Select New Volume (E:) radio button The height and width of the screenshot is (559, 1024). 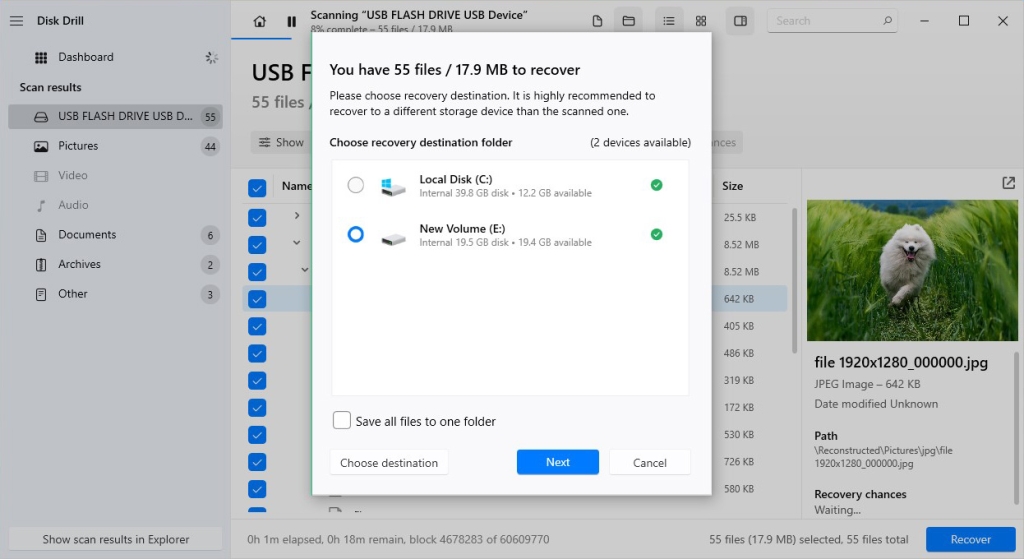click(355, 234)
